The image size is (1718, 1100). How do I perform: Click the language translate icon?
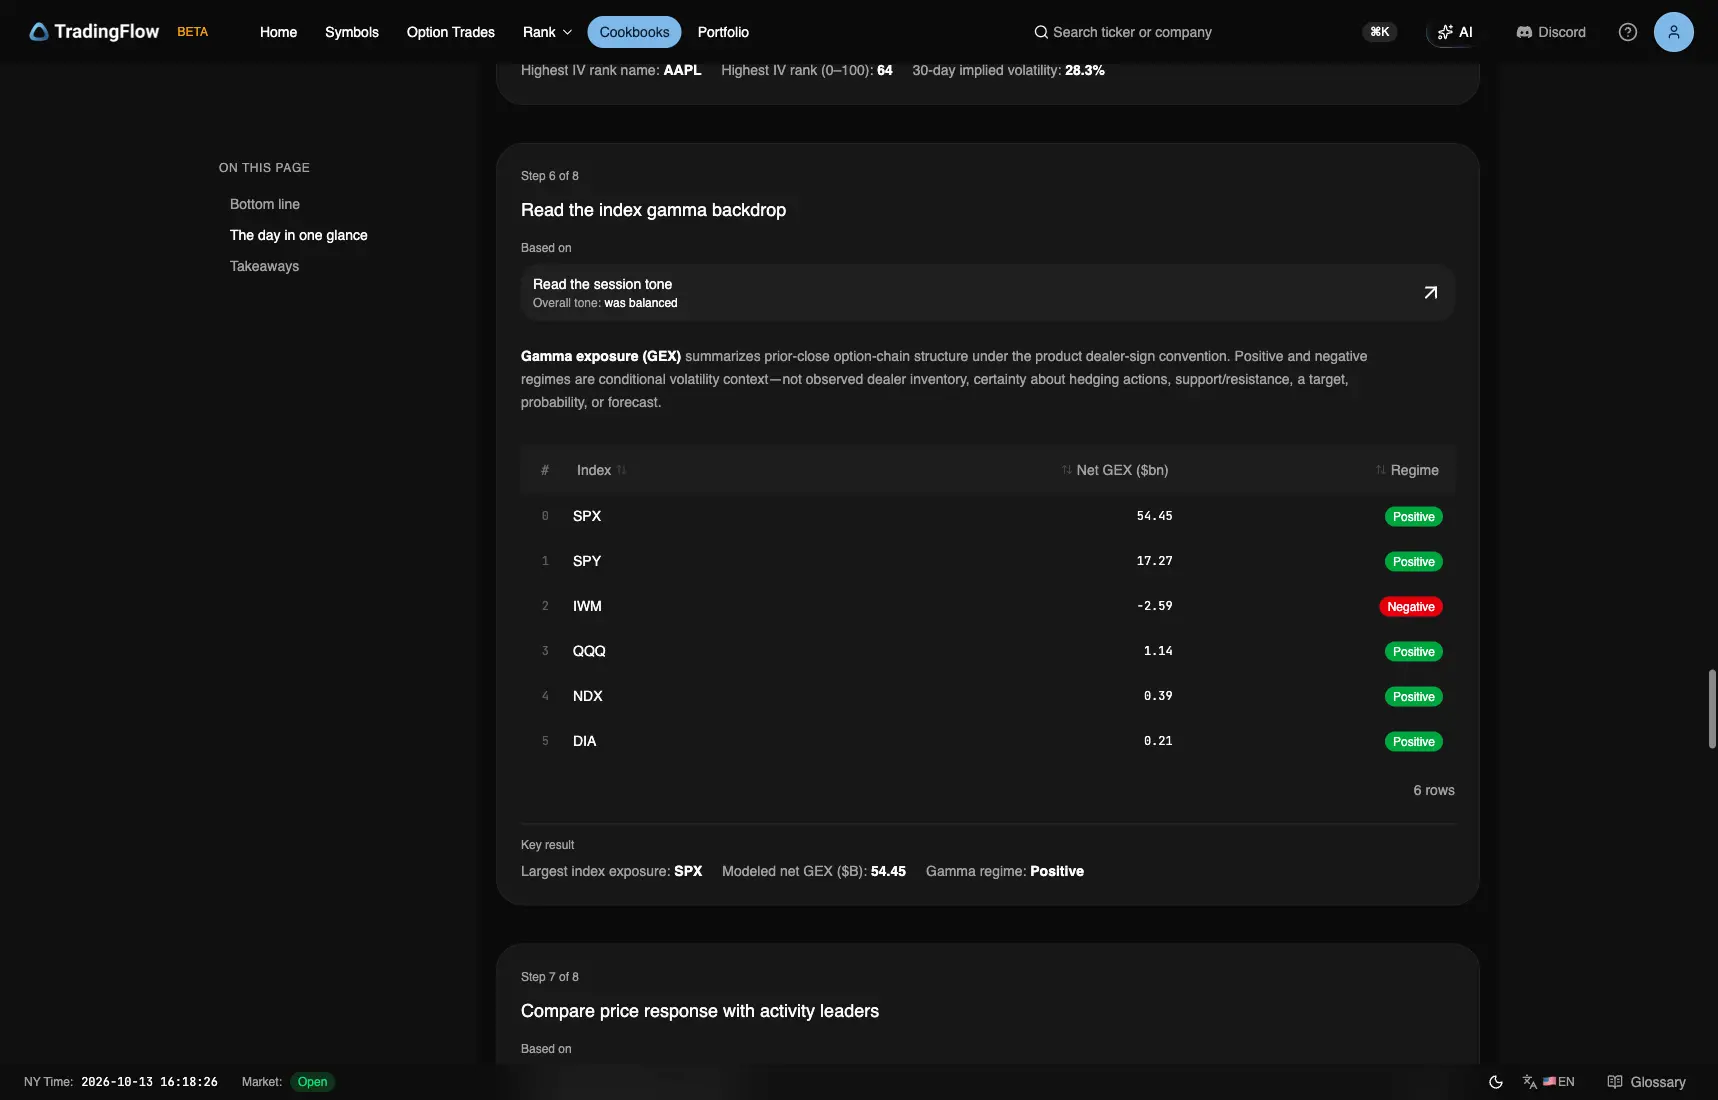(x=1529, y=1082)
